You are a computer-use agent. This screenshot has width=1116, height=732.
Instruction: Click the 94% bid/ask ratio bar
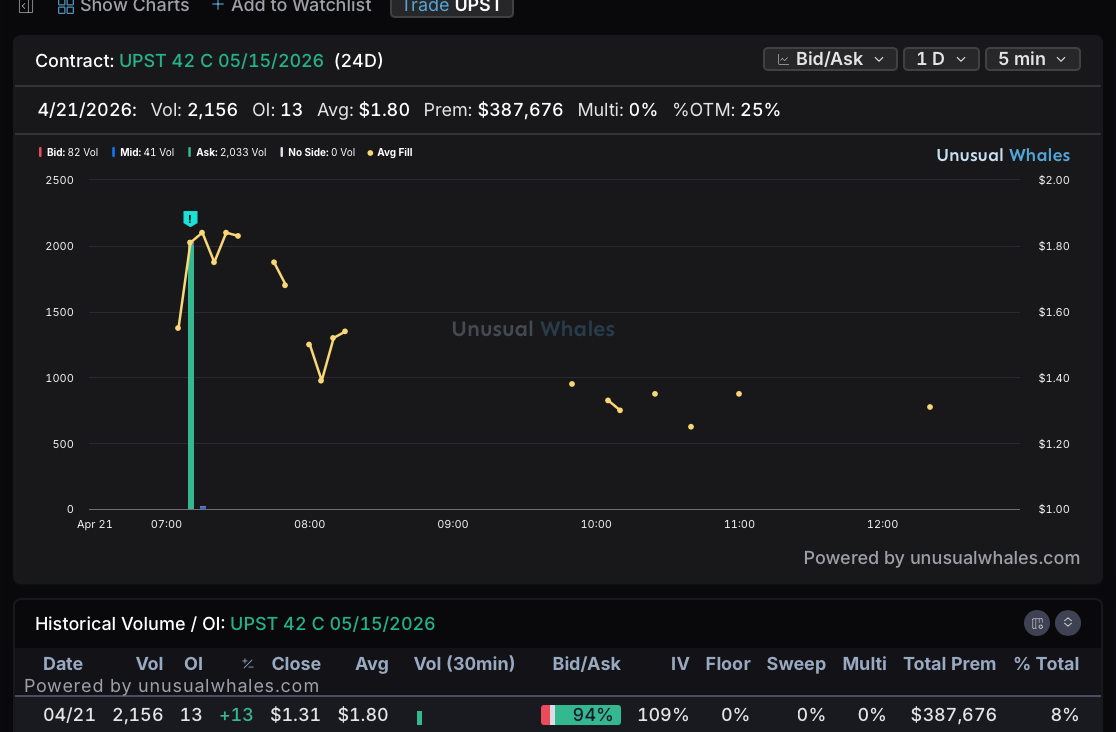[x=581, y=715]
